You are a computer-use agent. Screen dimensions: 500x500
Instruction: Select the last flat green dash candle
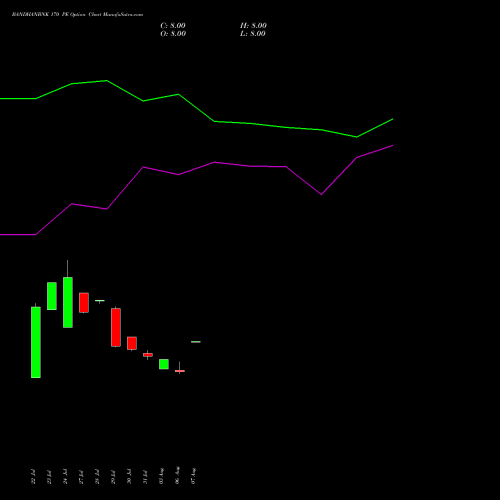(196, 342)
